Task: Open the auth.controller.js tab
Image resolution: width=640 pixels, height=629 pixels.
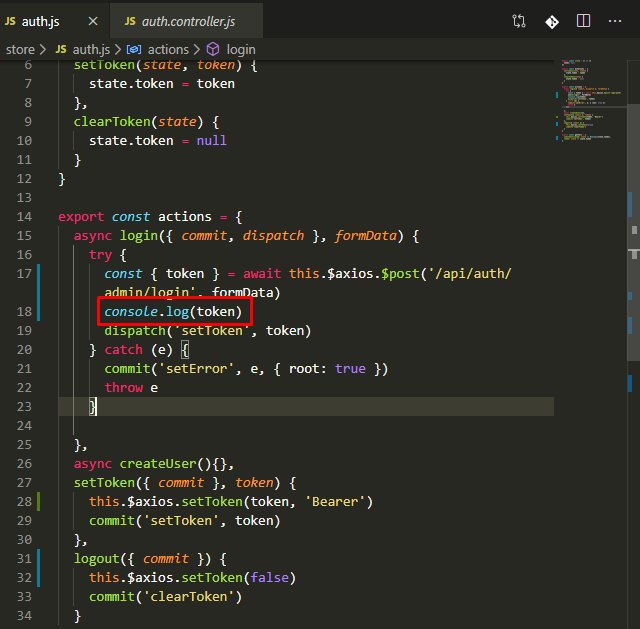Action: pos(188,21)
